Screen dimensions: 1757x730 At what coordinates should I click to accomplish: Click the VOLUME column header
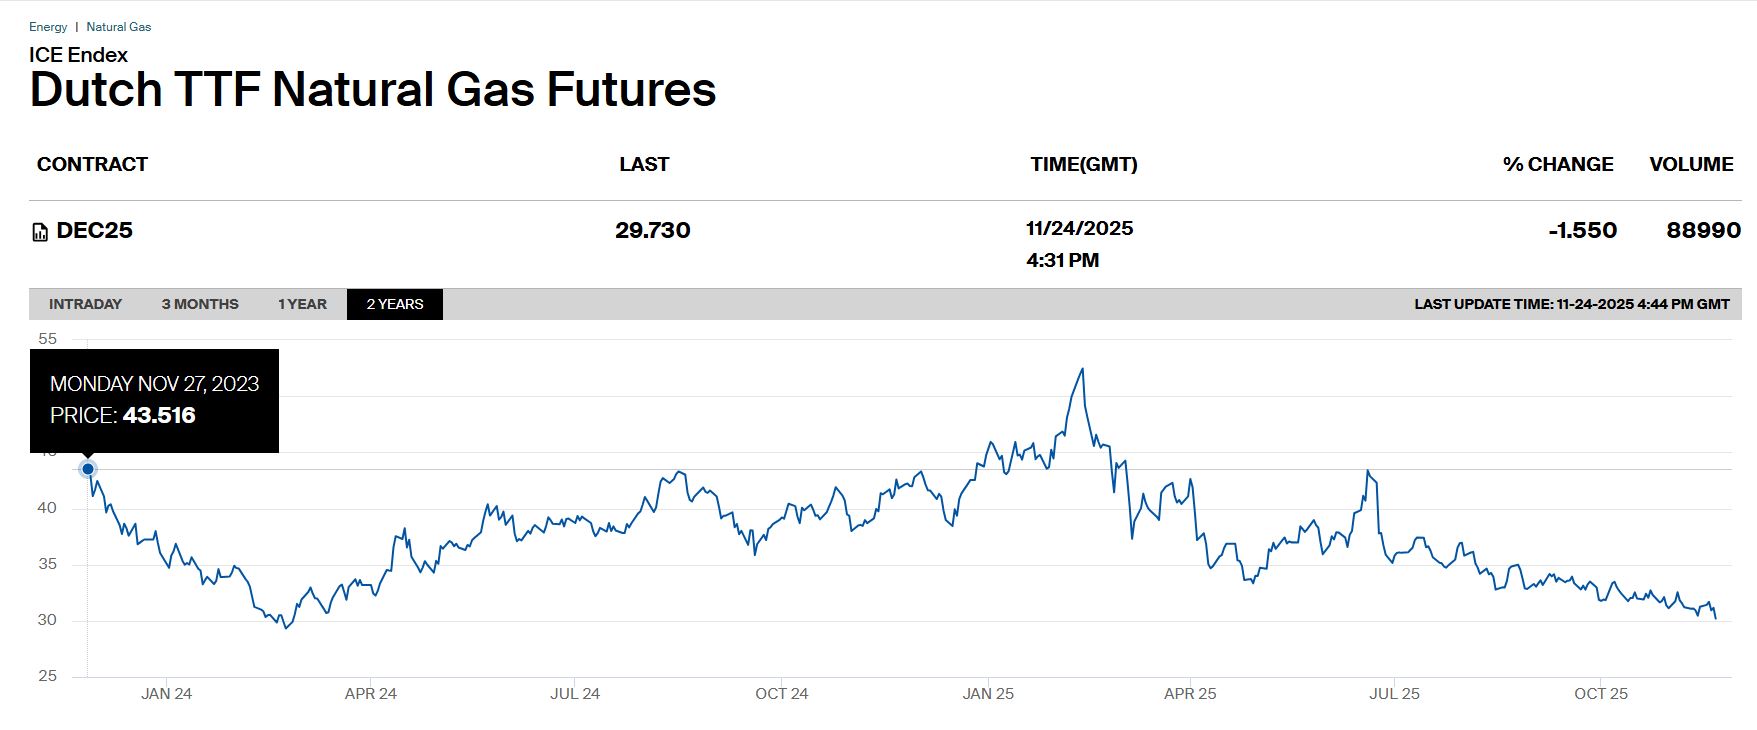pos(1691,164)
